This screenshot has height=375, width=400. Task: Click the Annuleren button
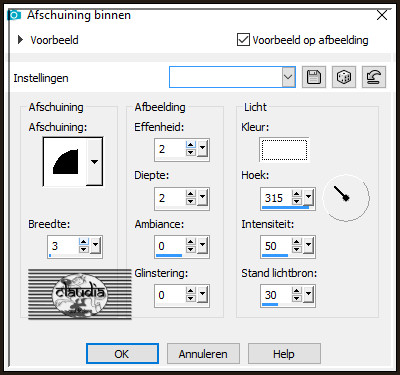coord(203,354)
